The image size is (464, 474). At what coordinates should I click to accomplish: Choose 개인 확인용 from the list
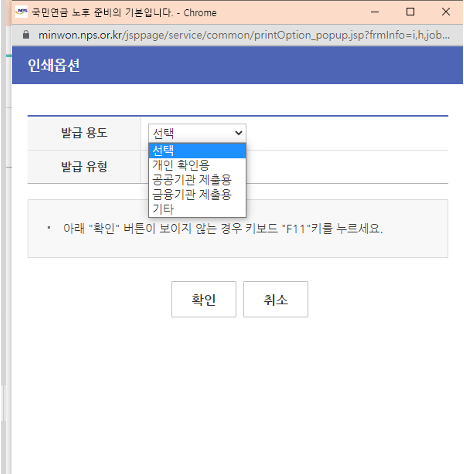coord(197,165)
